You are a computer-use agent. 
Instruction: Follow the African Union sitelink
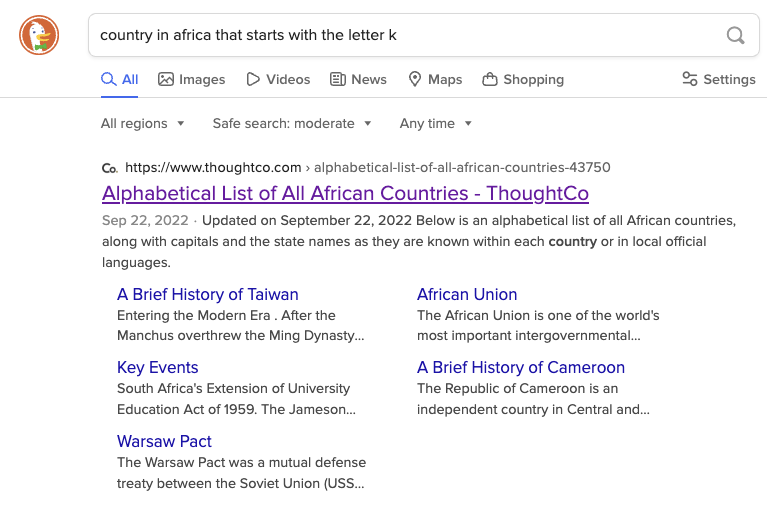[467, 294]
